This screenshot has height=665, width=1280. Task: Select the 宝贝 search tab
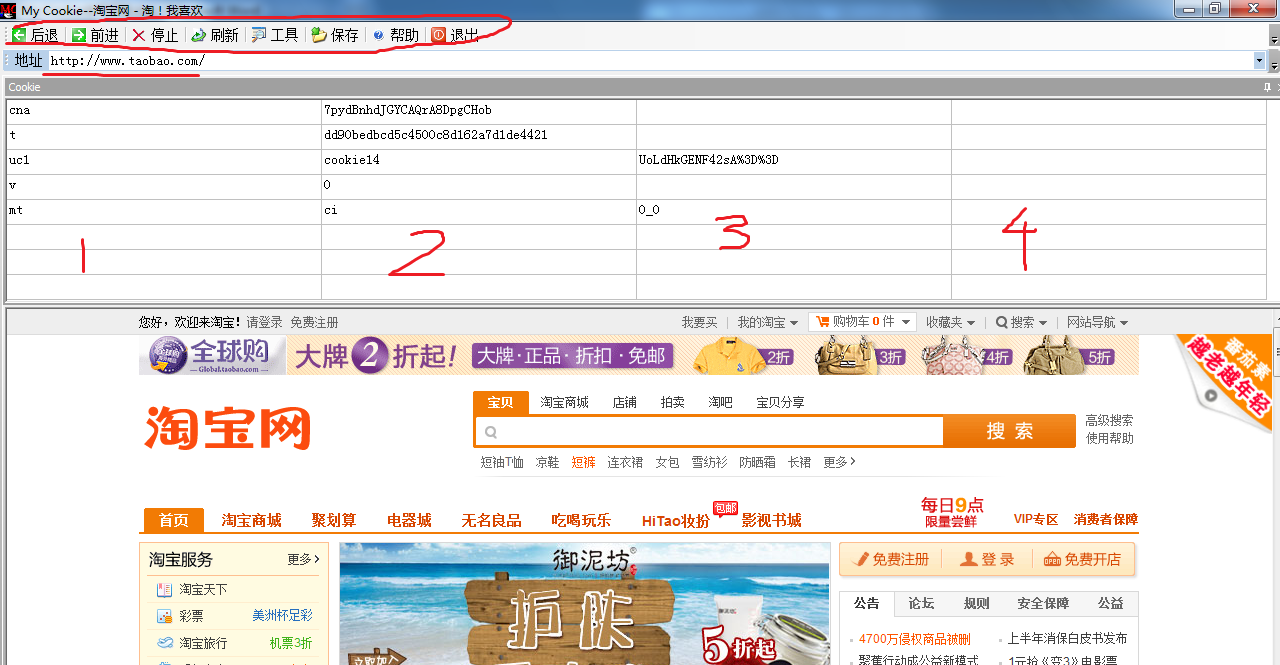[500, 402]
